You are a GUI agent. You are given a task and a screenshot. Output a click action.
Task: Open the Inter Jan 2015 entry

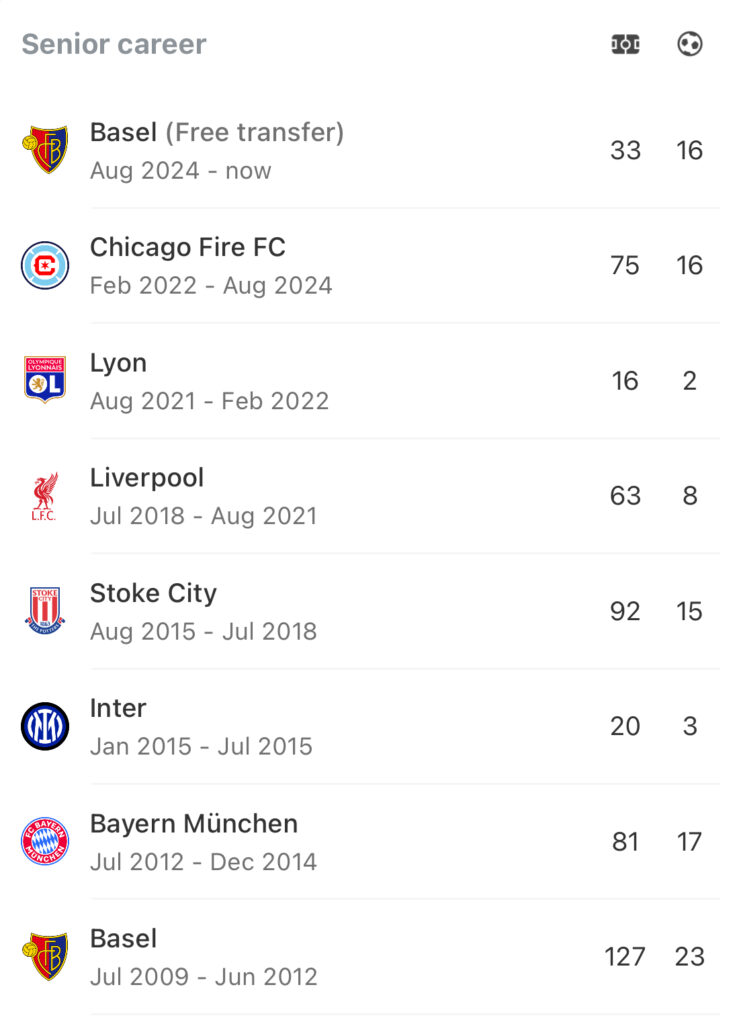point(370,727)
